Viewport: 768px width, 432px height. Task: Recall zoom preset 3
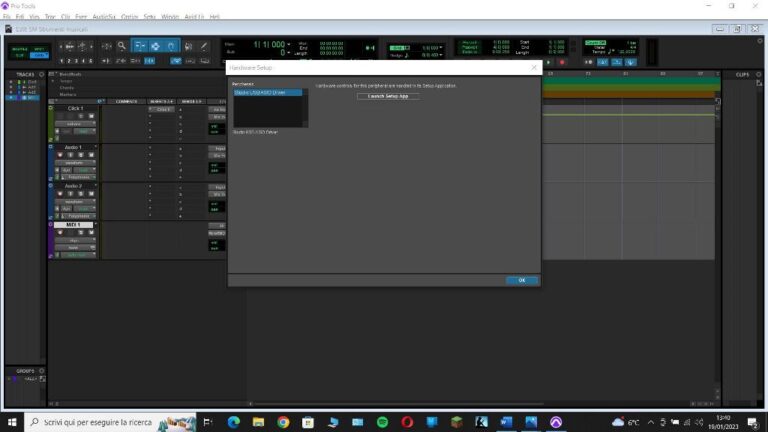pos(76,61)
